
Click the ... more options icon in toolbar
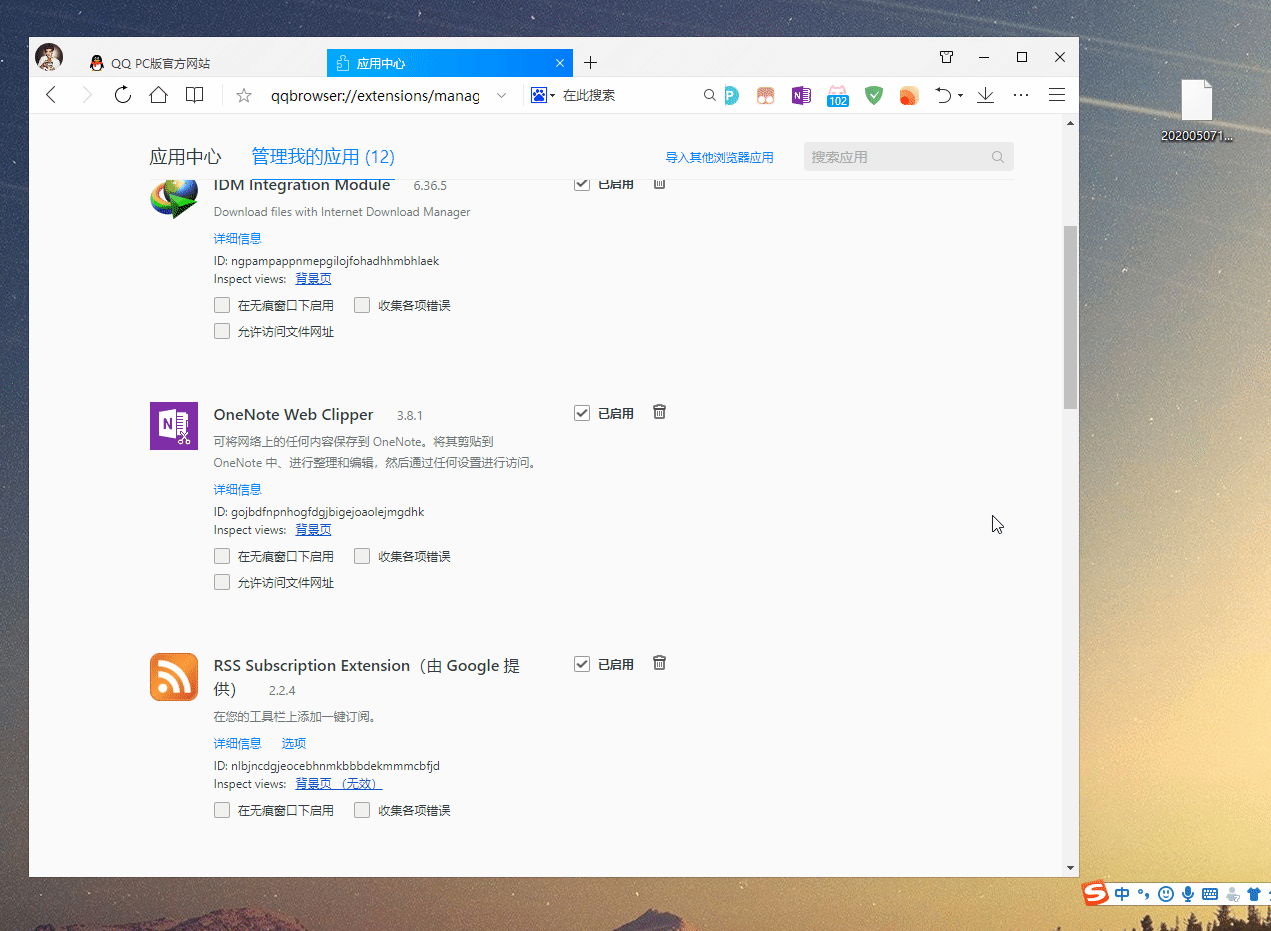pos(1020,95)
